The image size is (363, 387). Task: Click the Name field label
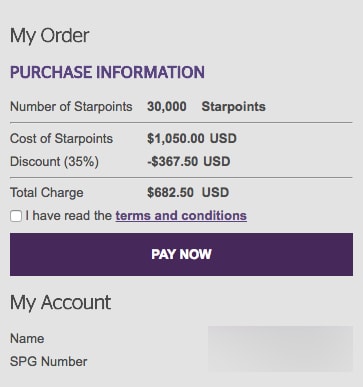(27, 339)
